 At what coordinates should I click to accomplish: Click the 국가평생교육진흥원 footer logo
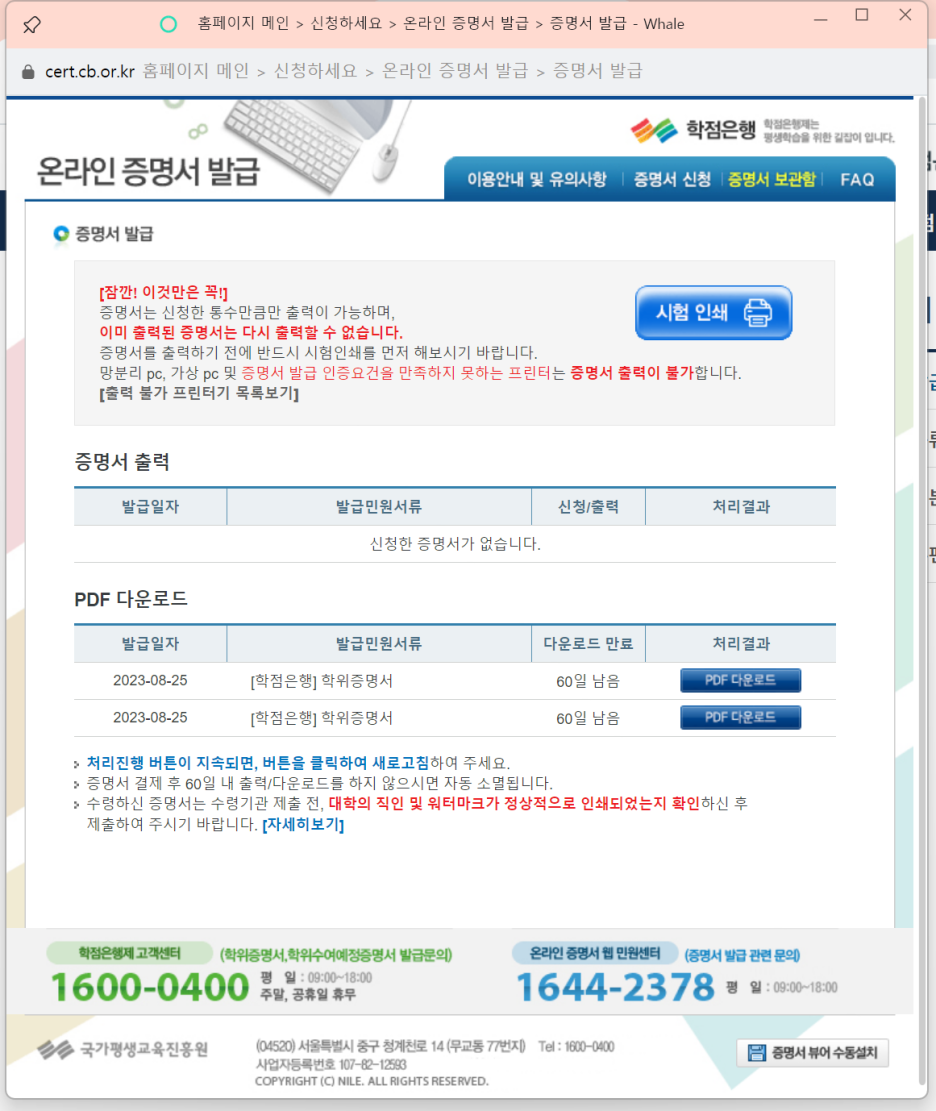(123, 1049)
